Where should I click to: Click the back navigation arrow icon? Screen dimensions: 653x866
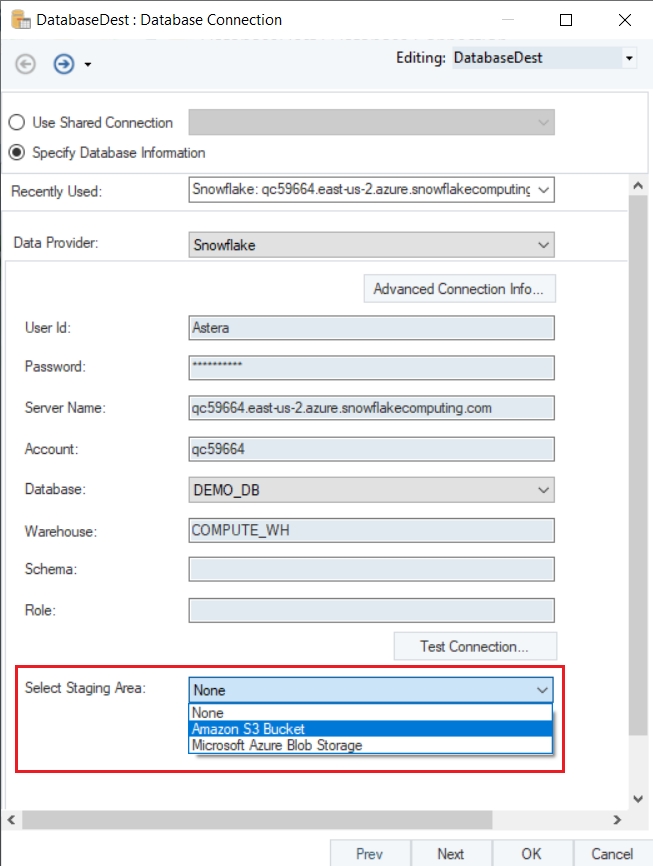[26, 64]
